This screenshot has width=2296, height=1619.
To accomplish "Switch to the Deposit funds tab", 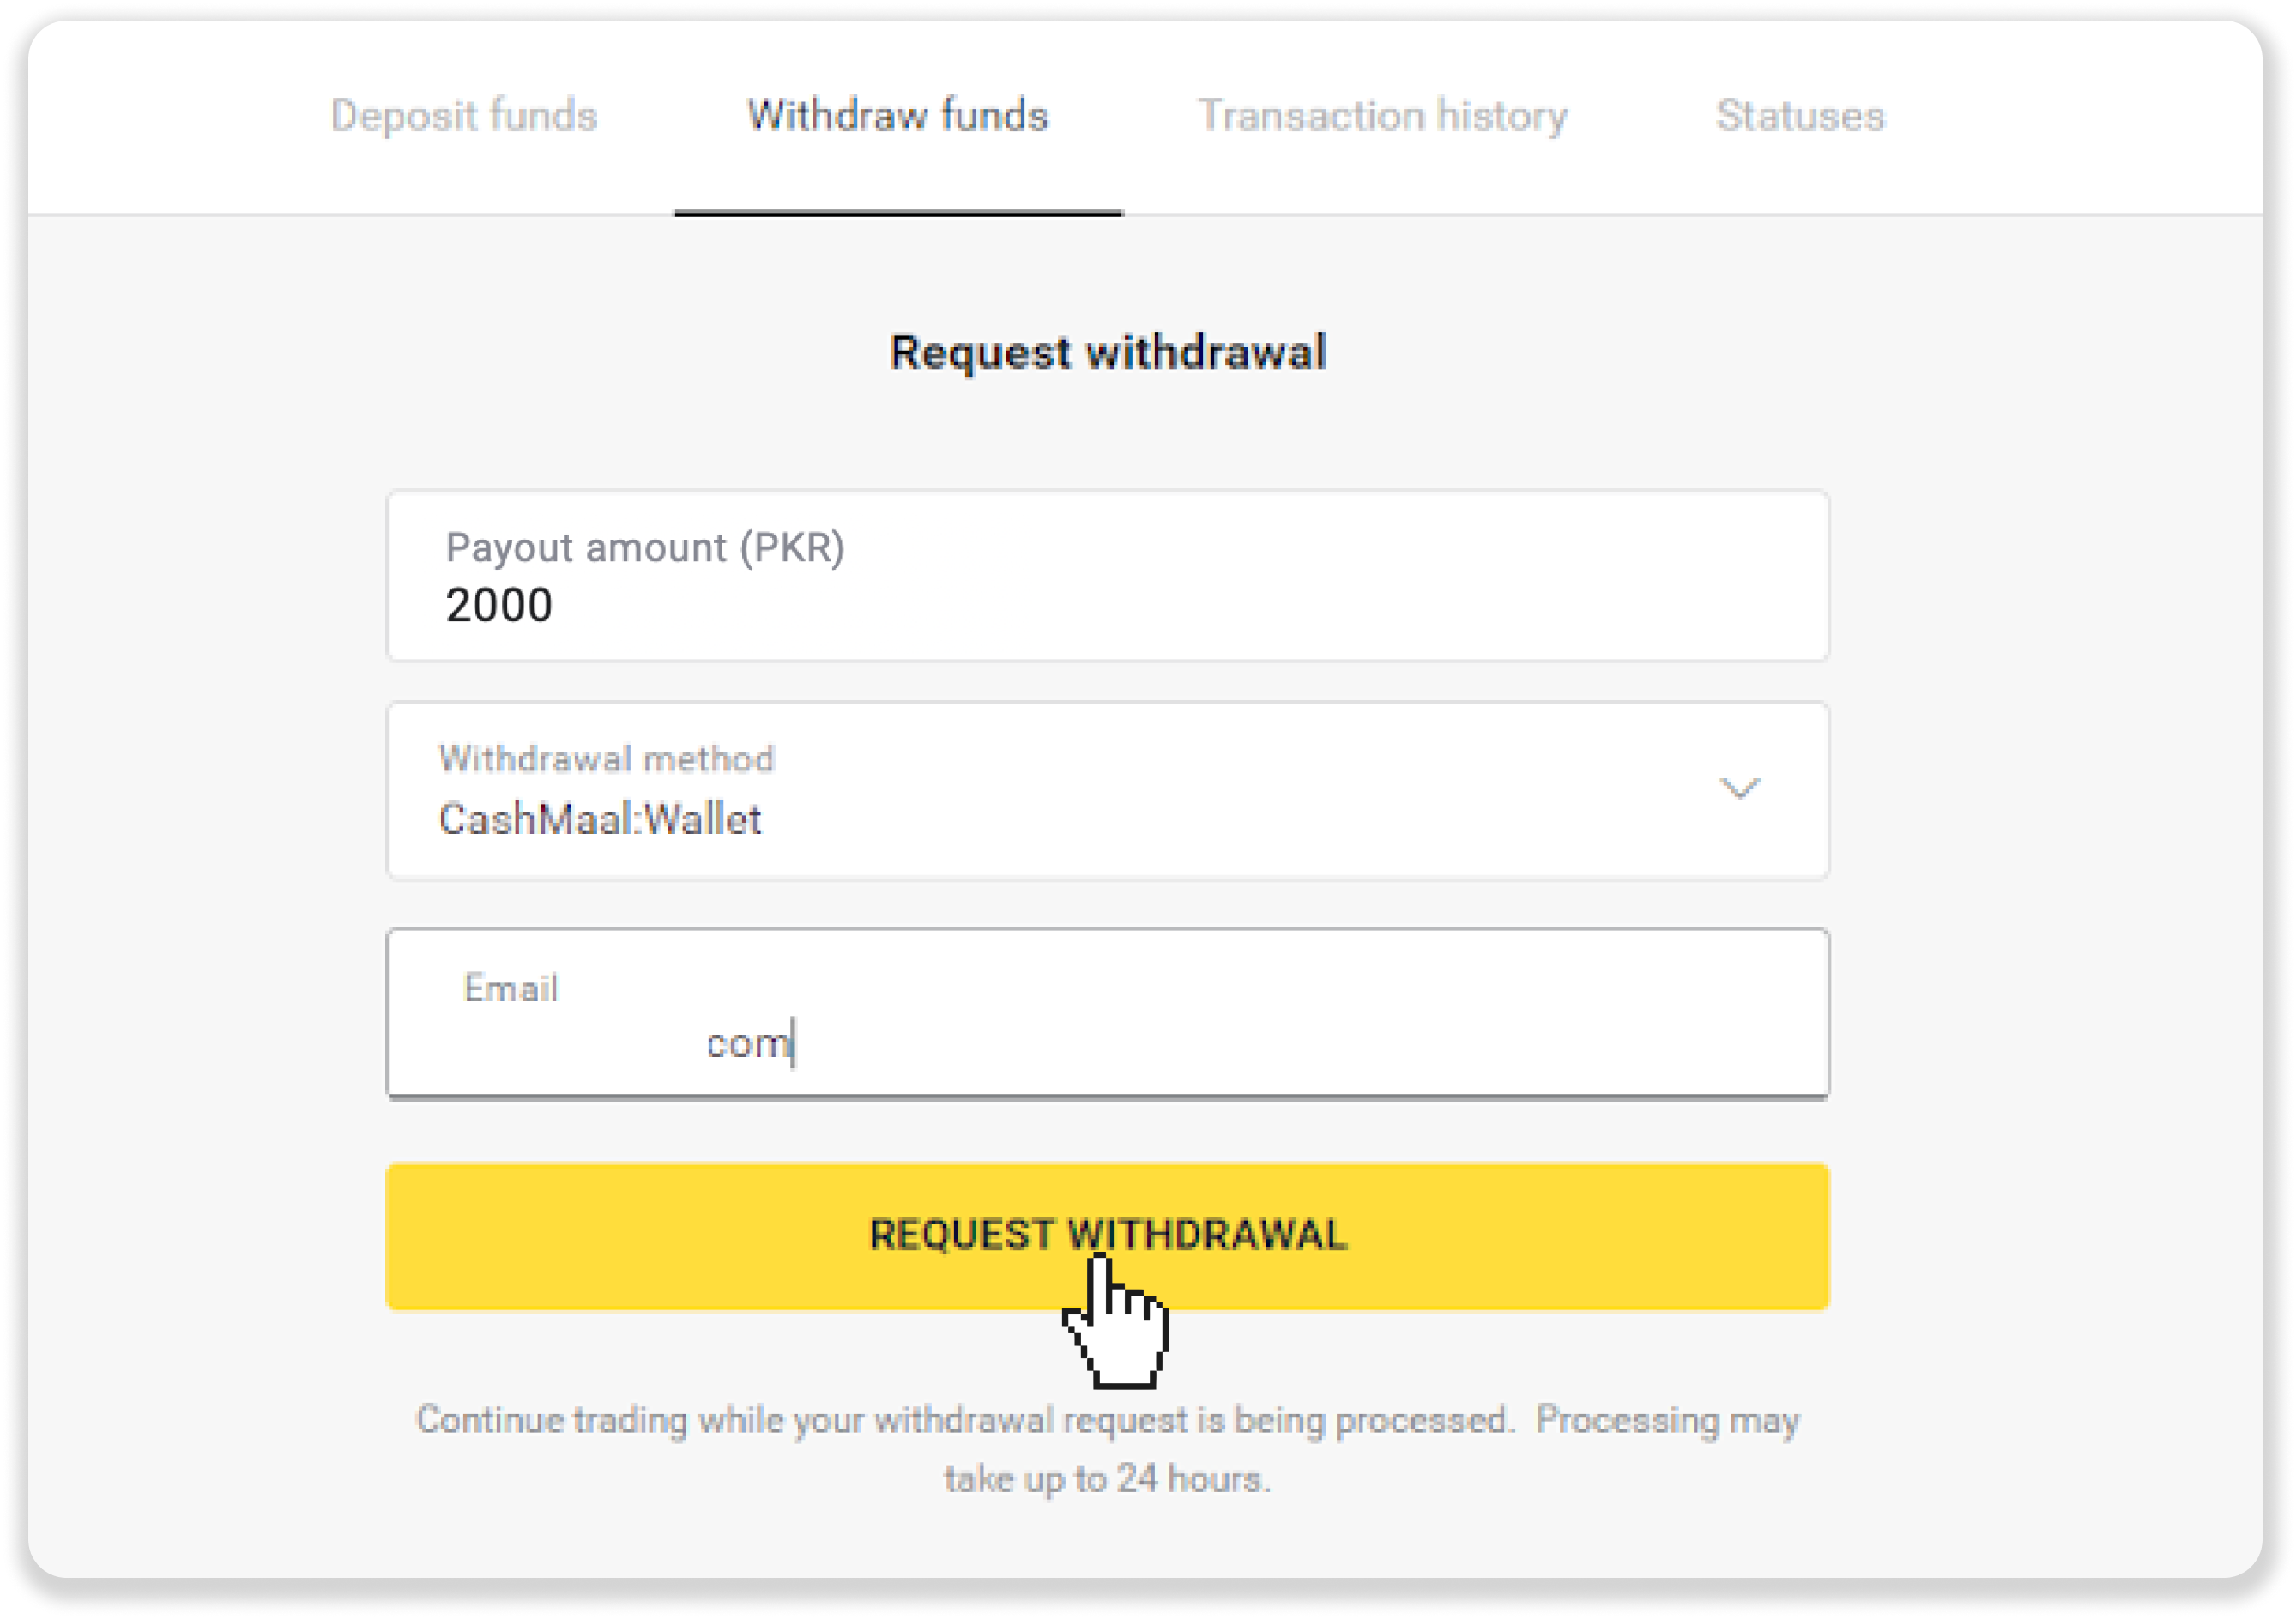I will click(x=464, y=116).
